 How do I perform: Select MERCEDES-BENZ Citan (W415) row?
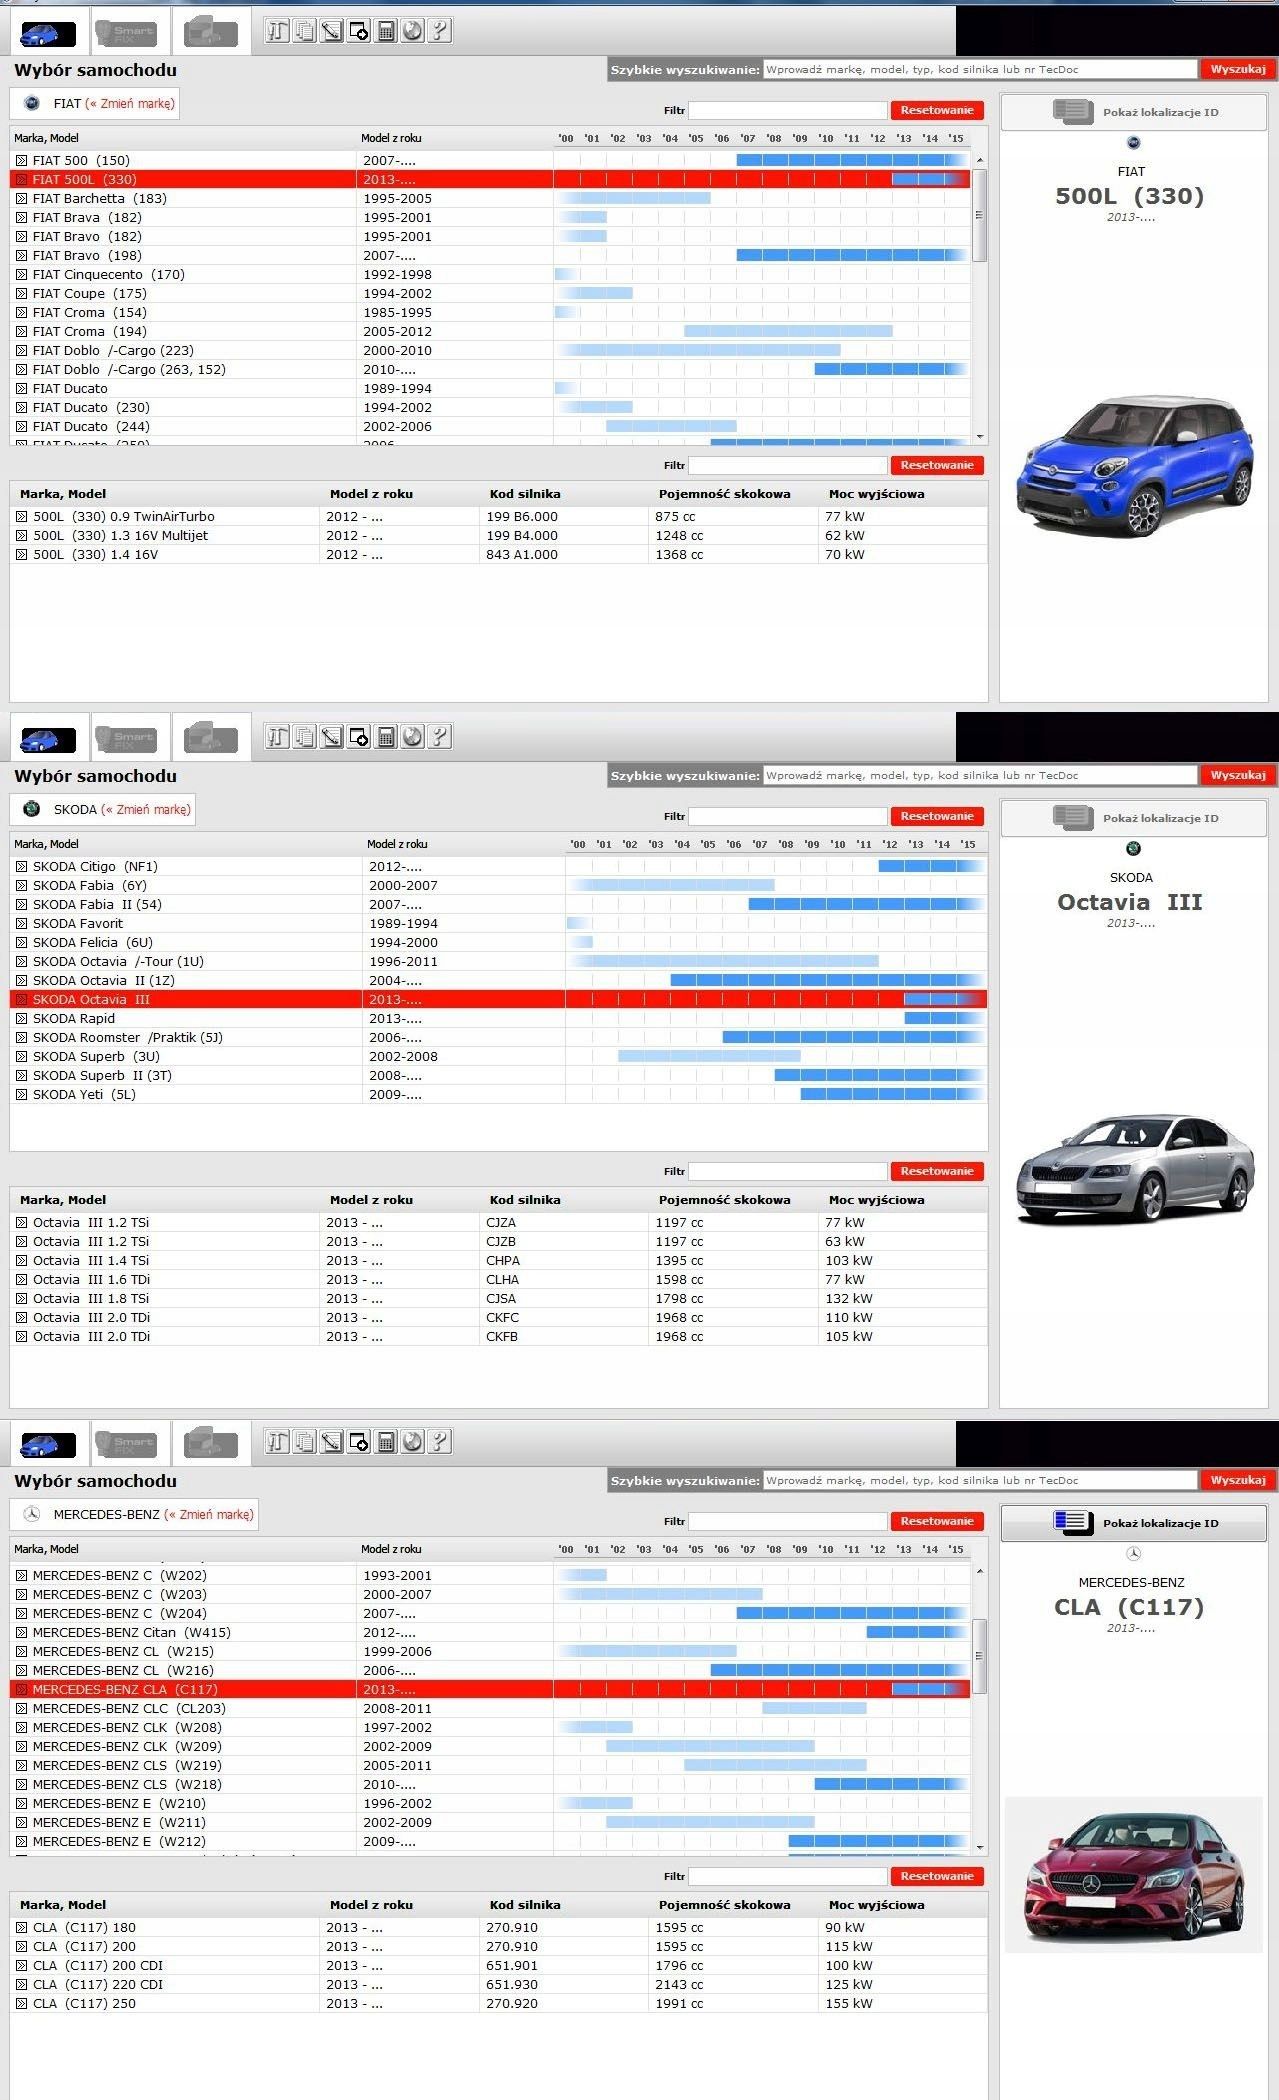(x=490, y=1632)
